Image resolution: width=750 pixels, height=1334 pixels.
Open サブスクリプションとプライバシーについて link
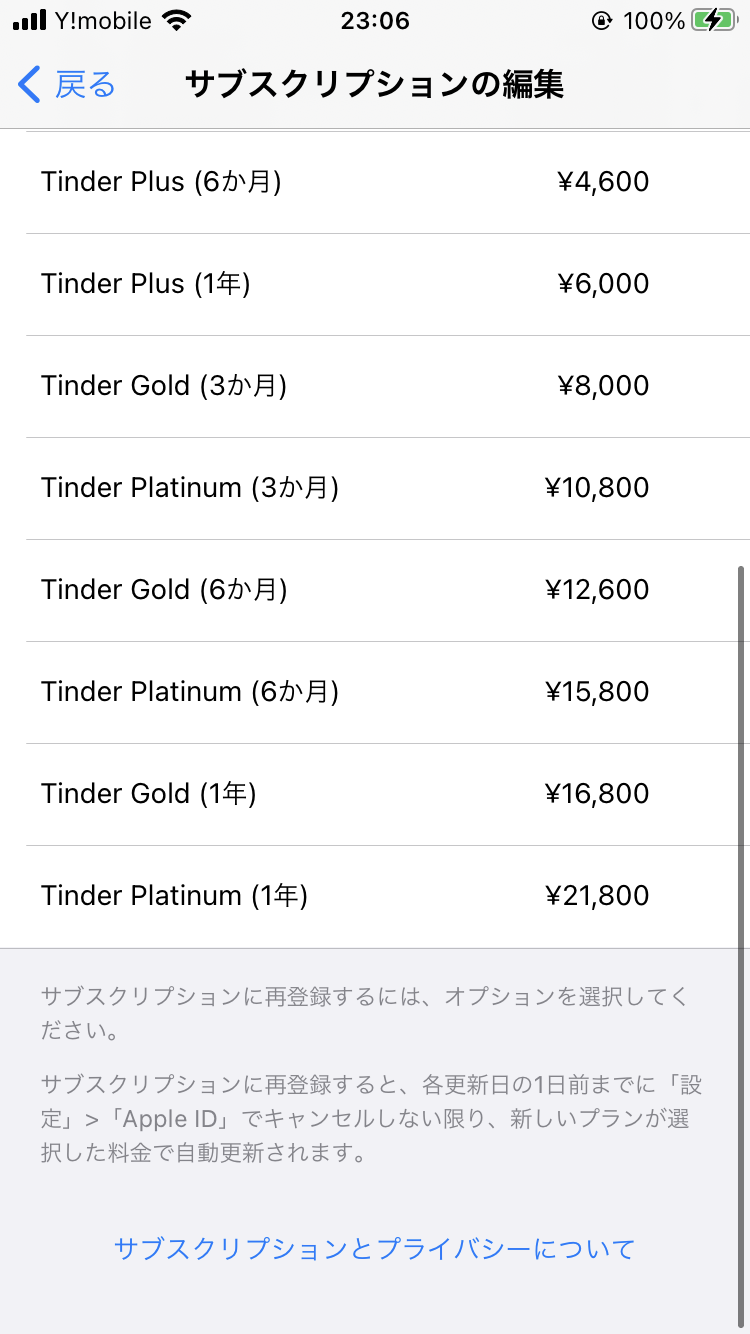coord(375,1248)
